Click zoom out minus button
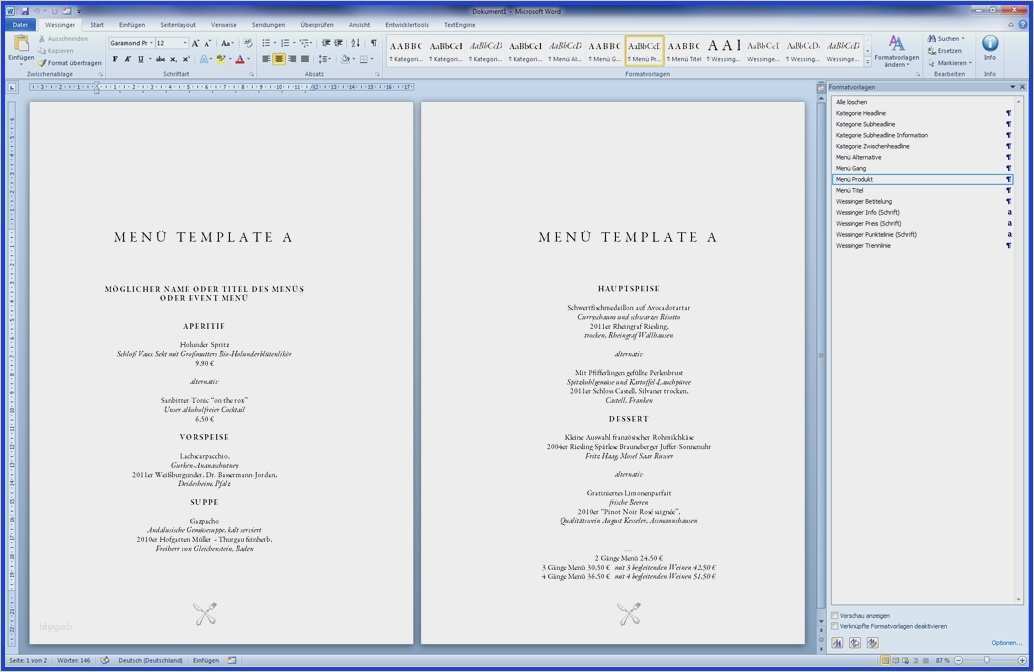Viewport: 1034px width, 672px height. click(959, 661)
